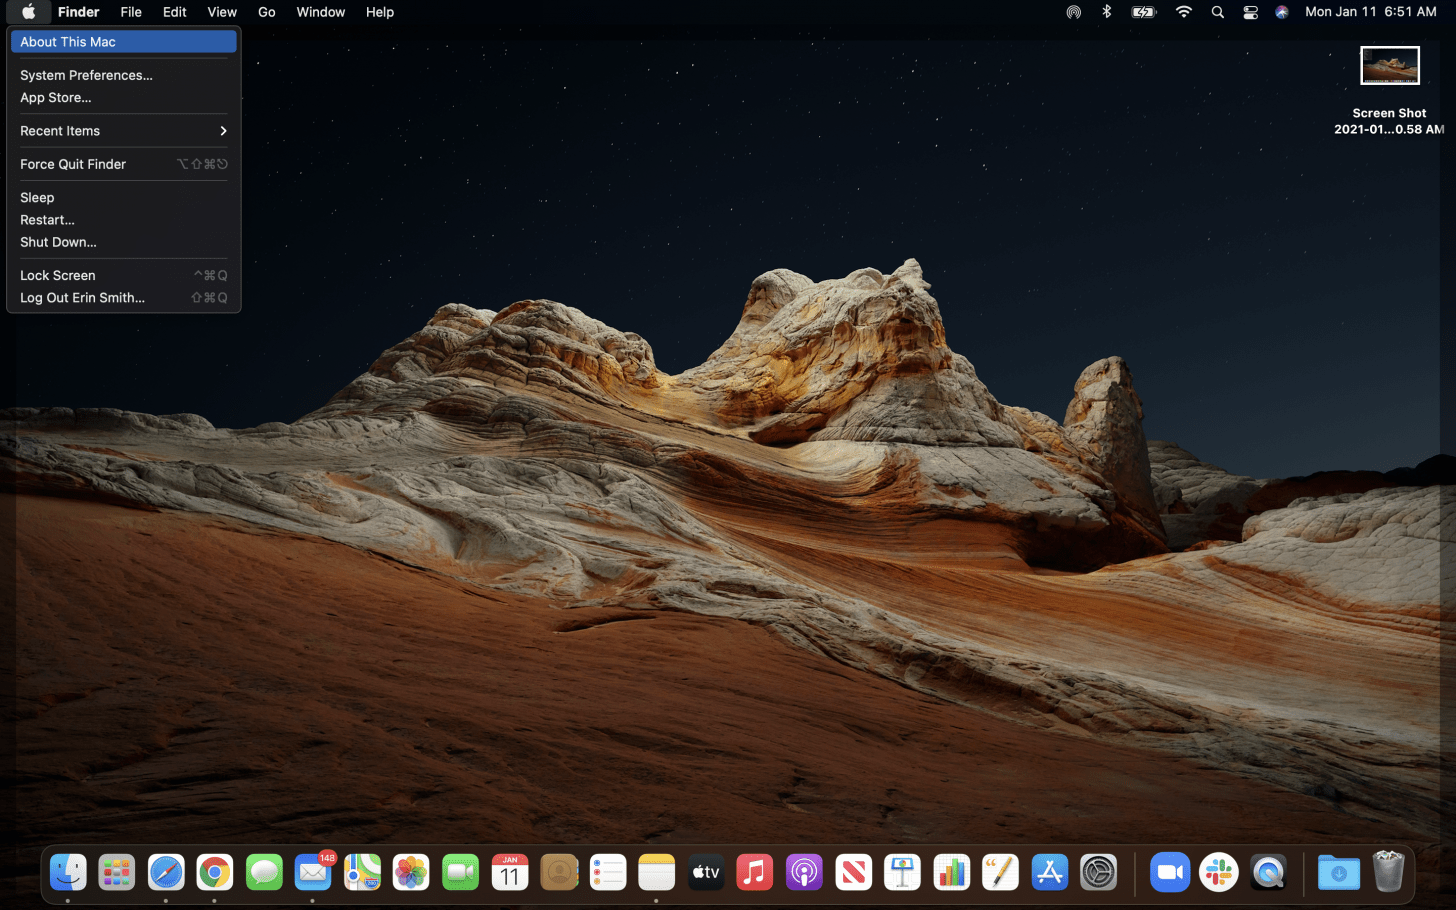Open Control Center in menu bar

(1250, 12)
